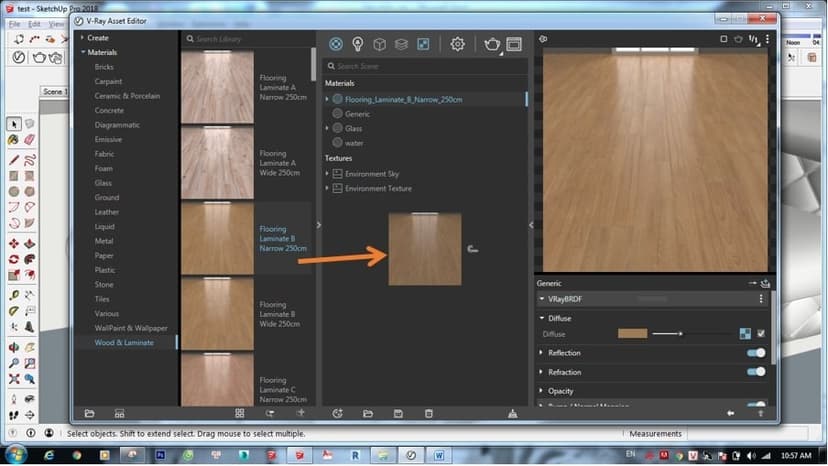This screenshot has height=466, width=828.
Task: Click the Search Library field
Action: pyautogui.click(x=247, y=39)
